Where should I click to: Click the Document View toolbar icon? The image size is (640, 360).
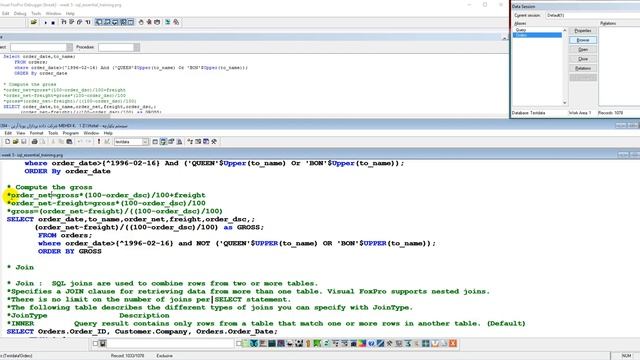pos(179,142)
